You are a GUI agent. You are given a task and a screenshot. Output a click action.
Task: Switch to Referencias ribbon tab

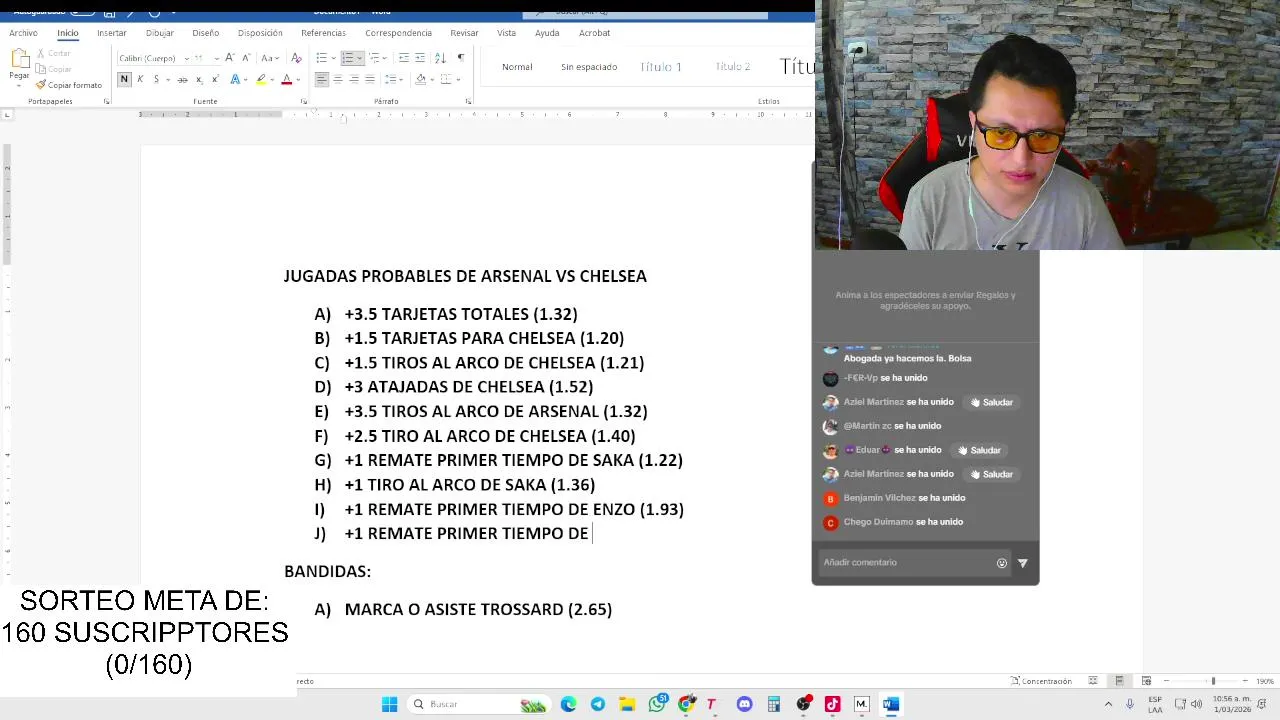323,33
